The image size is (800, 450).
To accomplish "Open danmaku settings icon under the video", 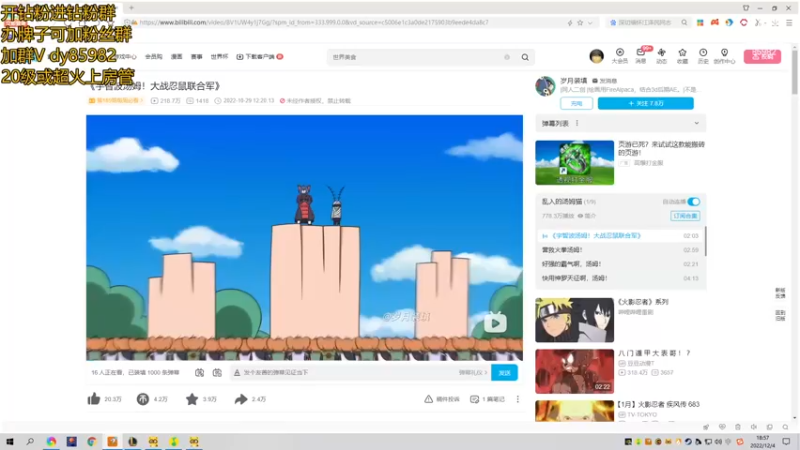I will [217, 372].
